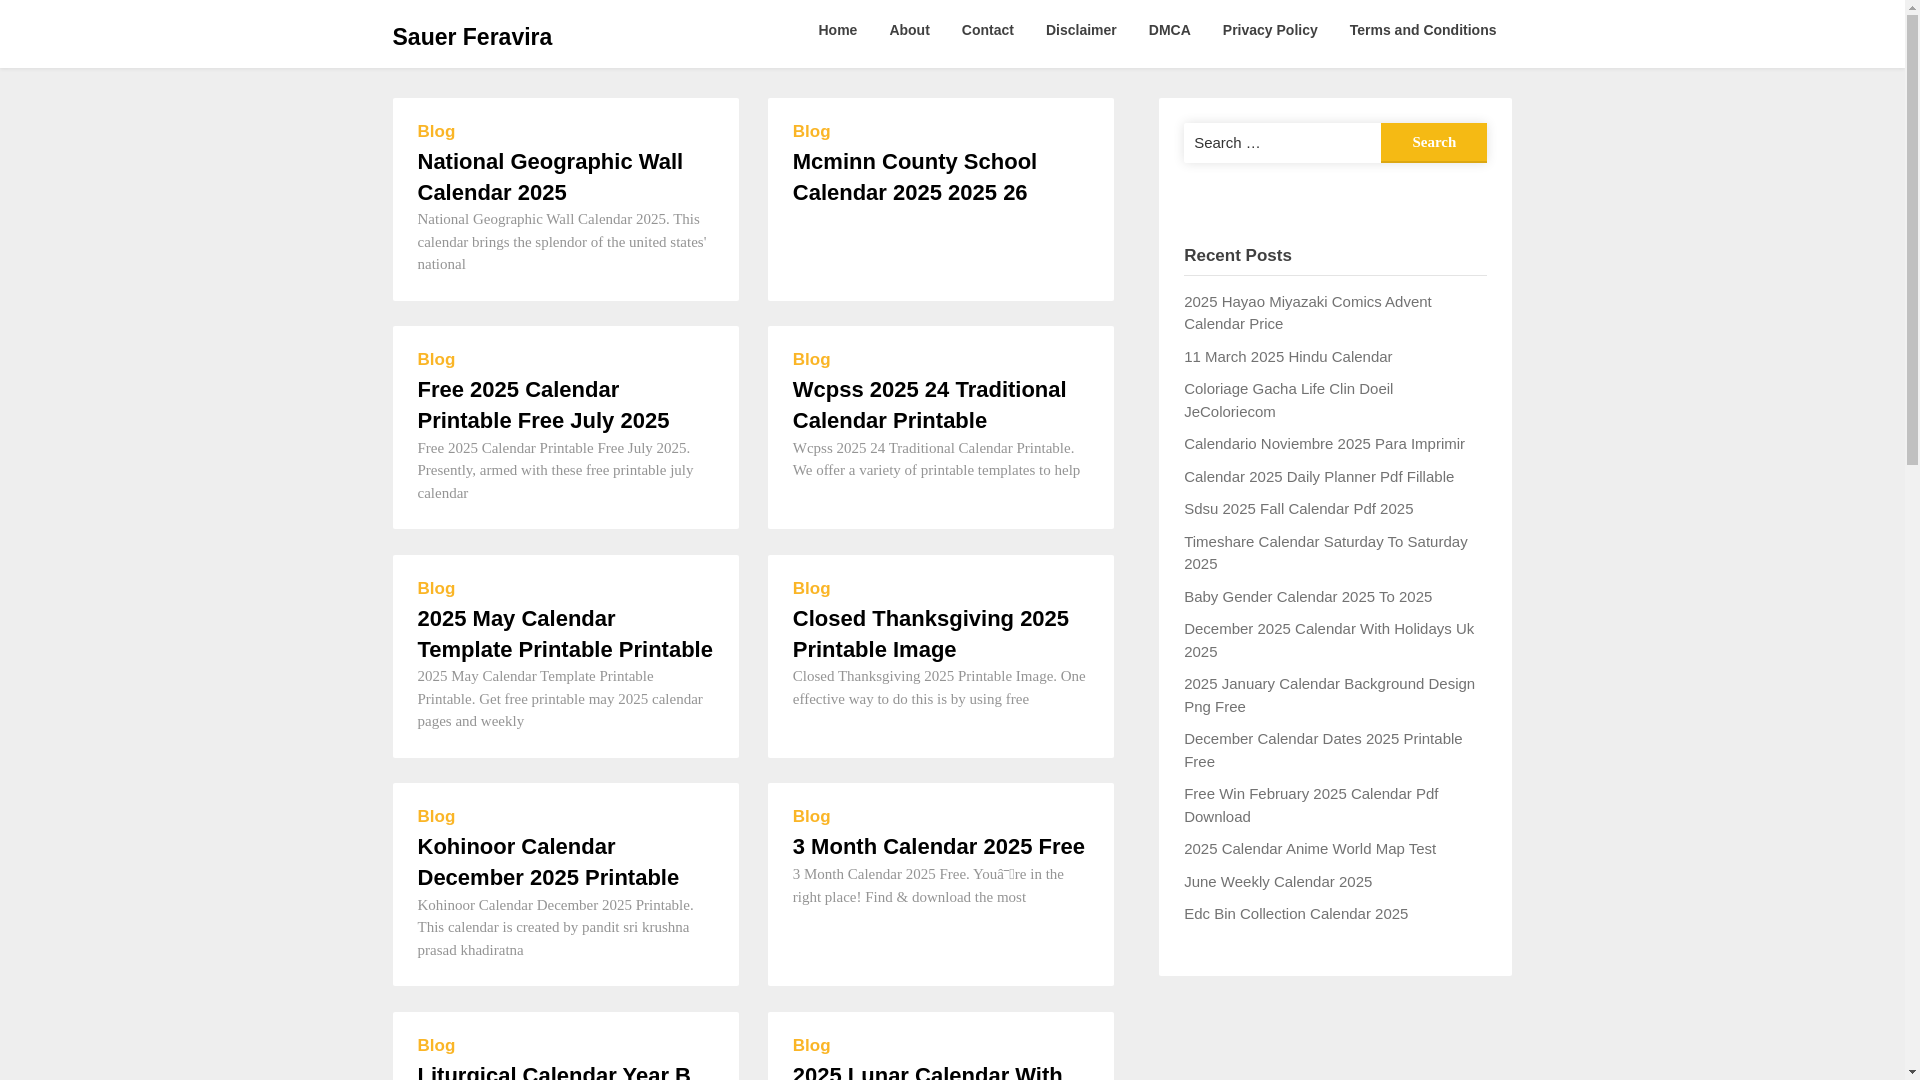This screenshot has width=1920, height=1080.
Task: Open Privacy Policy from the top menu
Action: 1269,30
